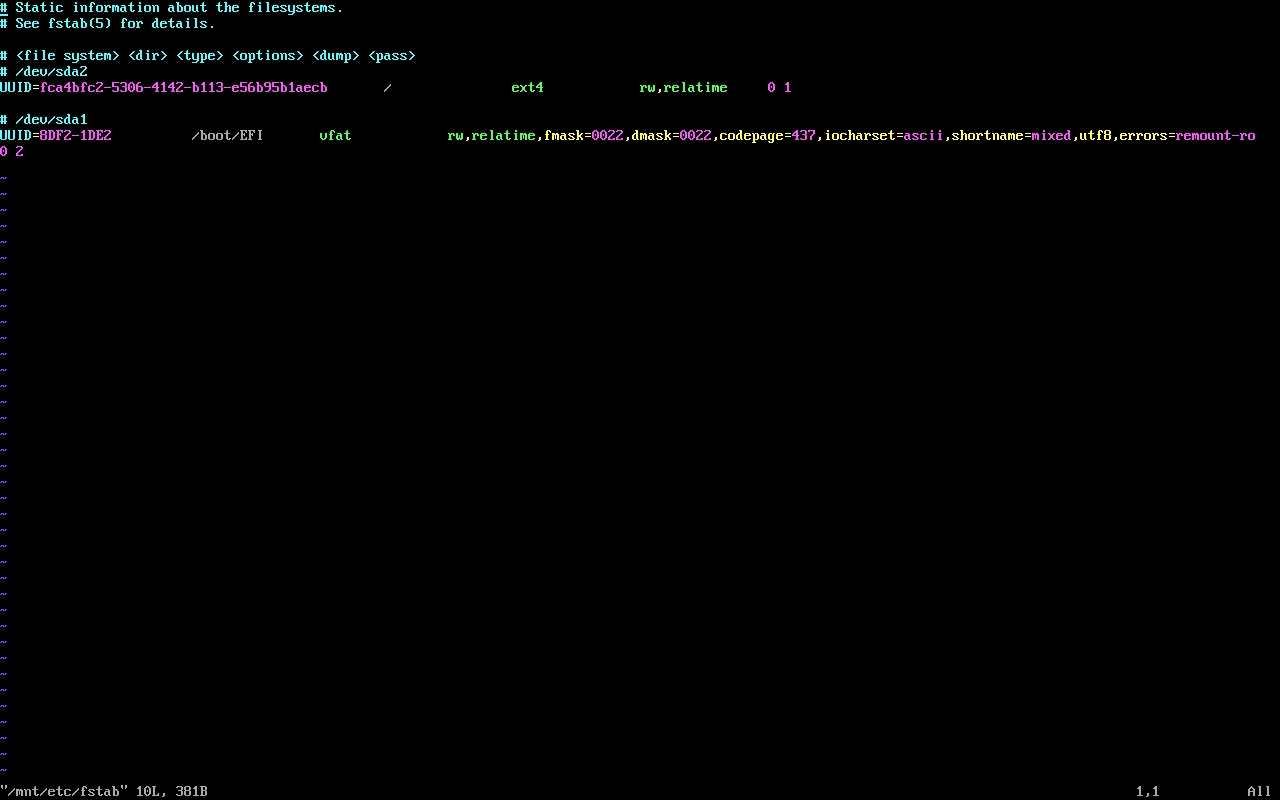Click the "/boot/EFI" mount point
1280x800 pixels.
[x=228, y=136]
